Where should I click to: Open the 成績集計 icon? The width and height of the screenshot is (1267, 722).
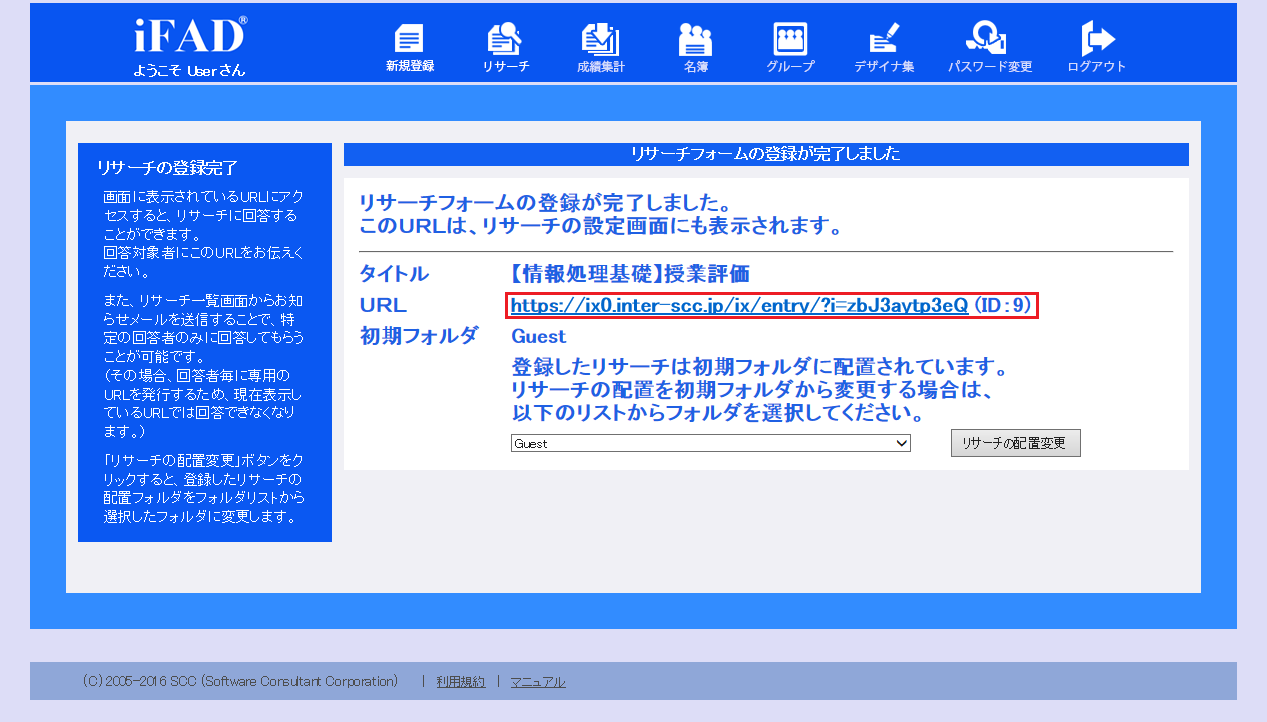(x=601, y=48)
